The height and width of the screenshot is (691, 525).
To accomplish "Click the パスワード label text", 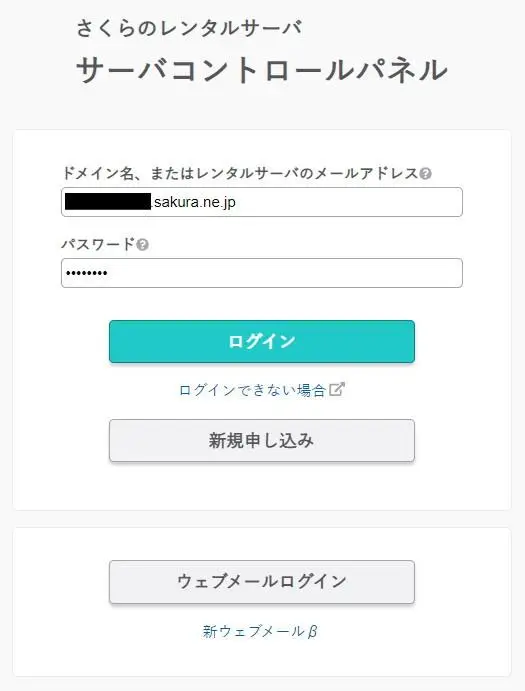I will coord(98,244).
